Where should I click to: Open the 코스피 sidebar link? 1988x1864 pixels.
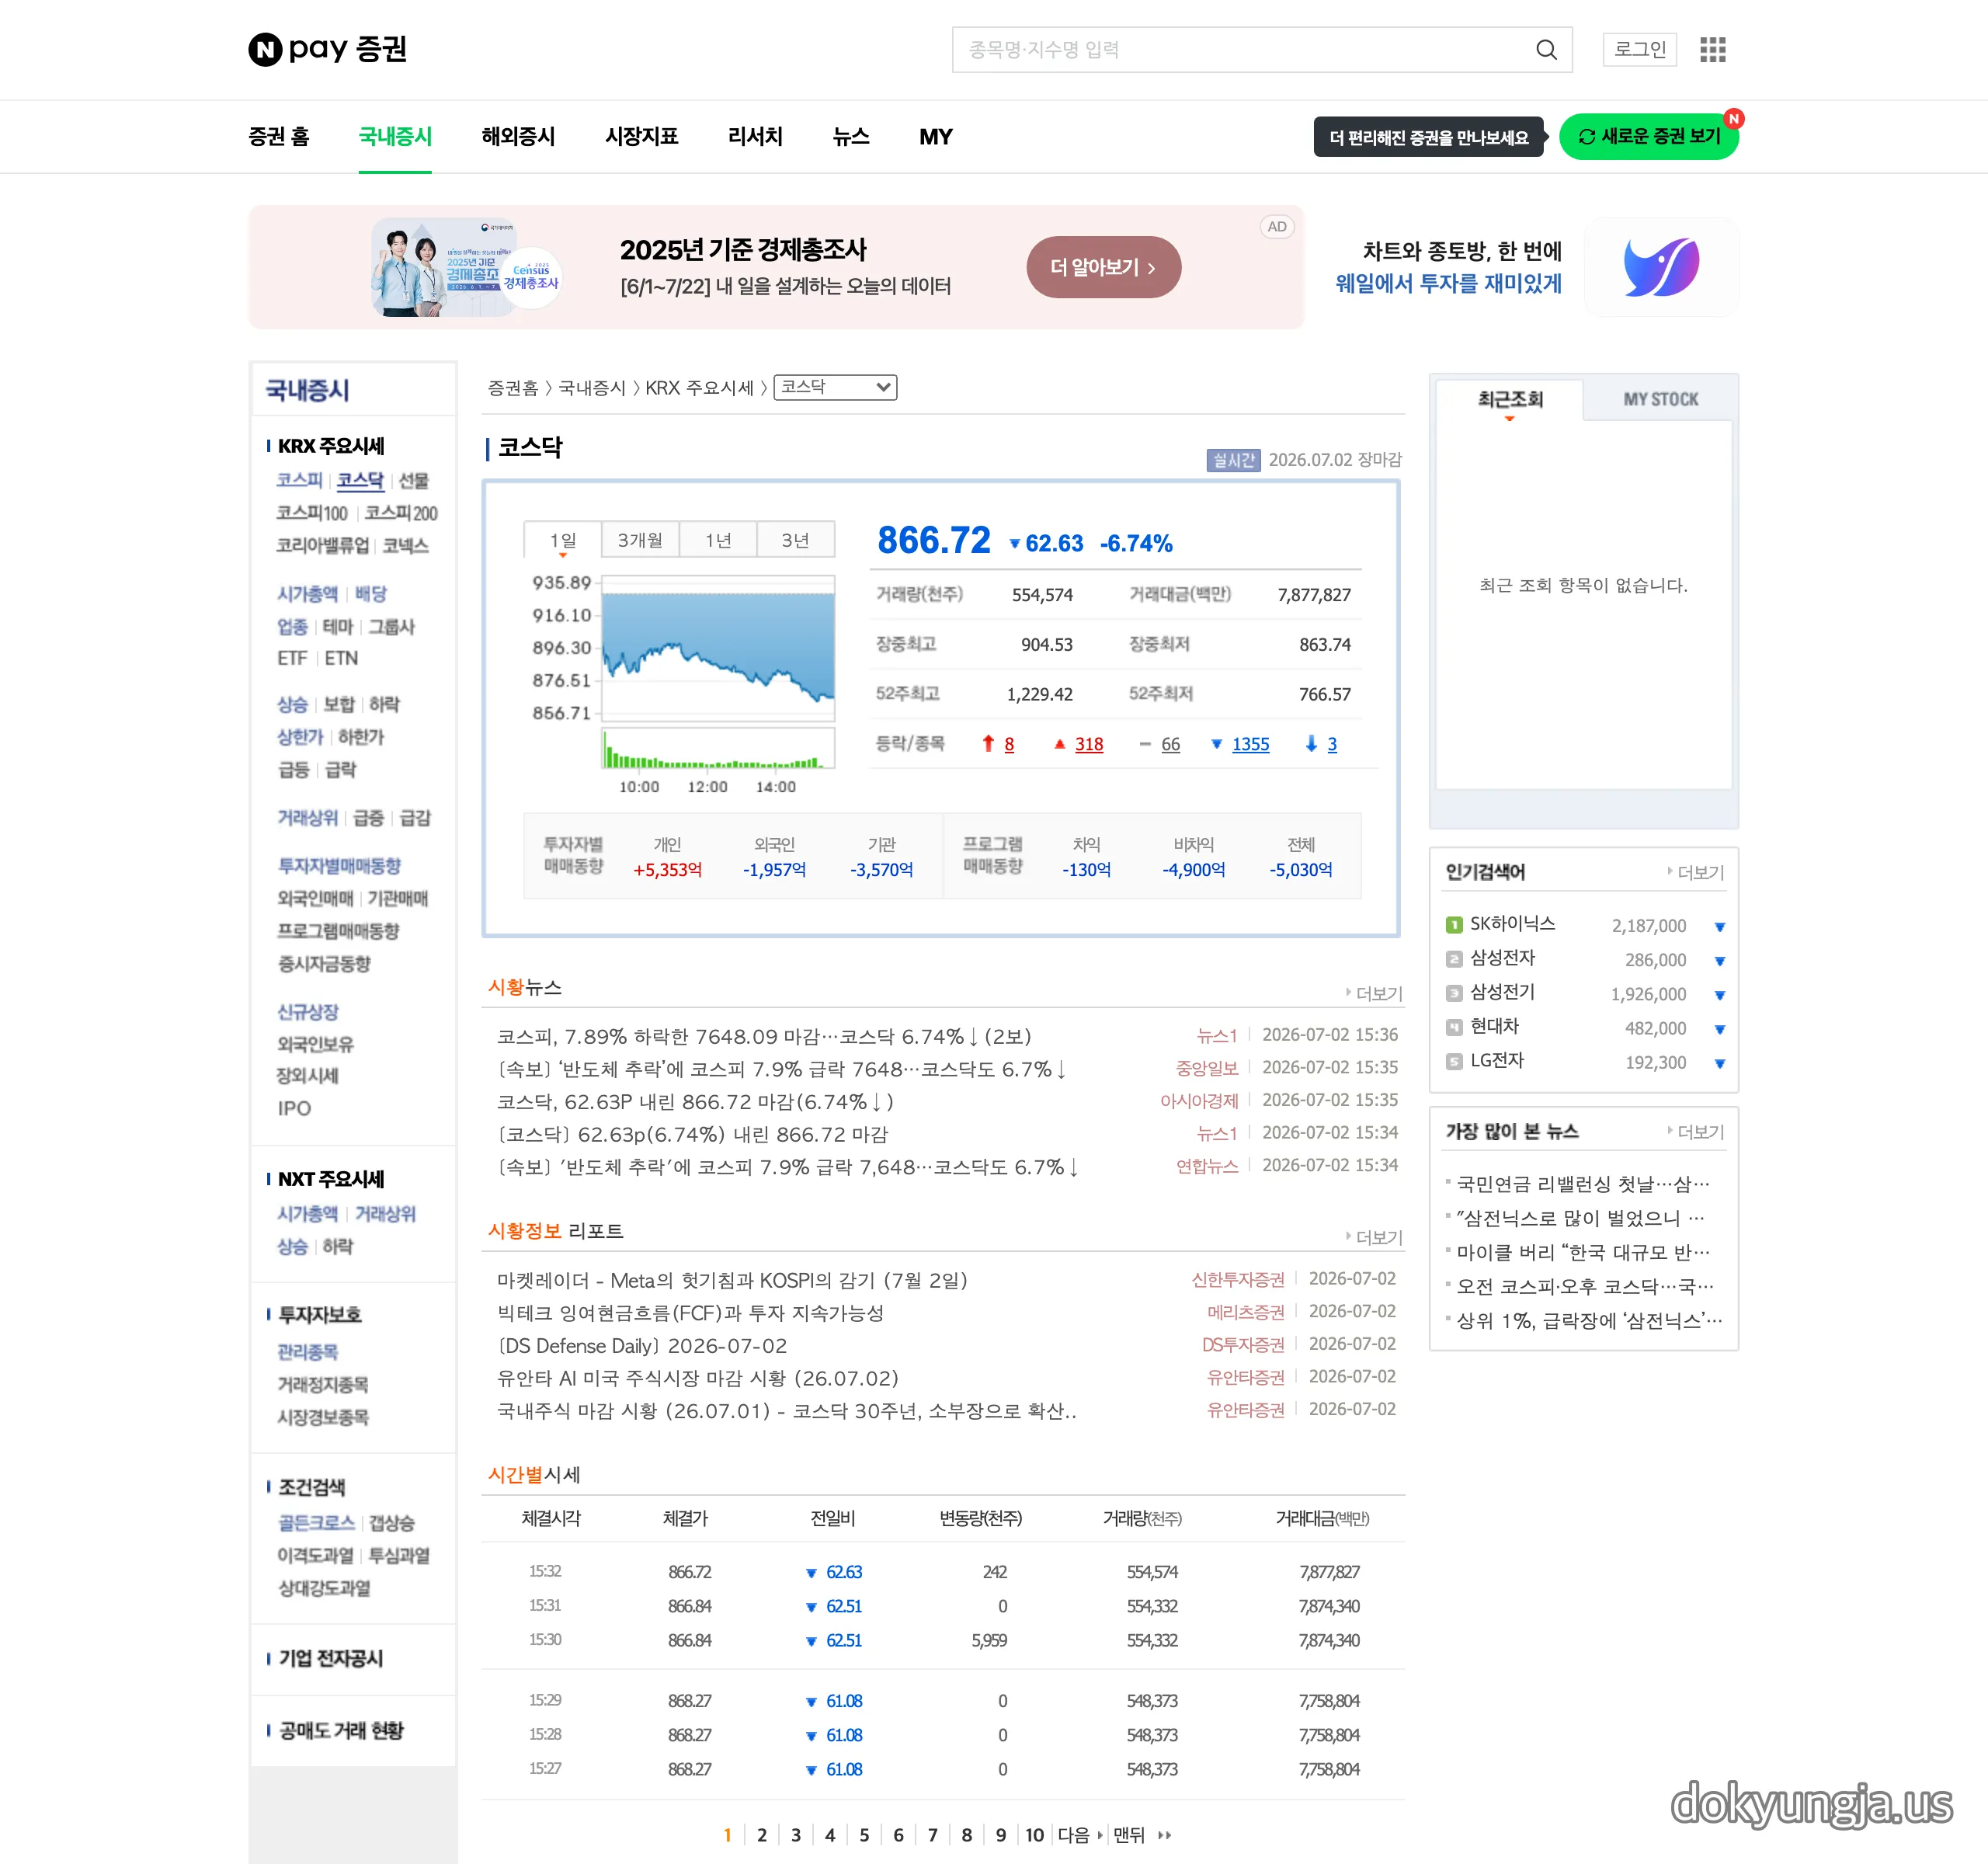tap(299, 481)
